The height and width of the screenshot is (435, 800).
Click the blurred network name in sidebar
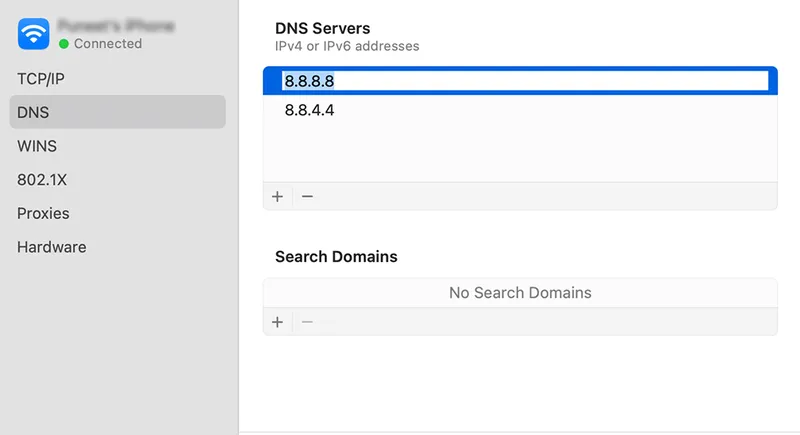pos(115,25)
